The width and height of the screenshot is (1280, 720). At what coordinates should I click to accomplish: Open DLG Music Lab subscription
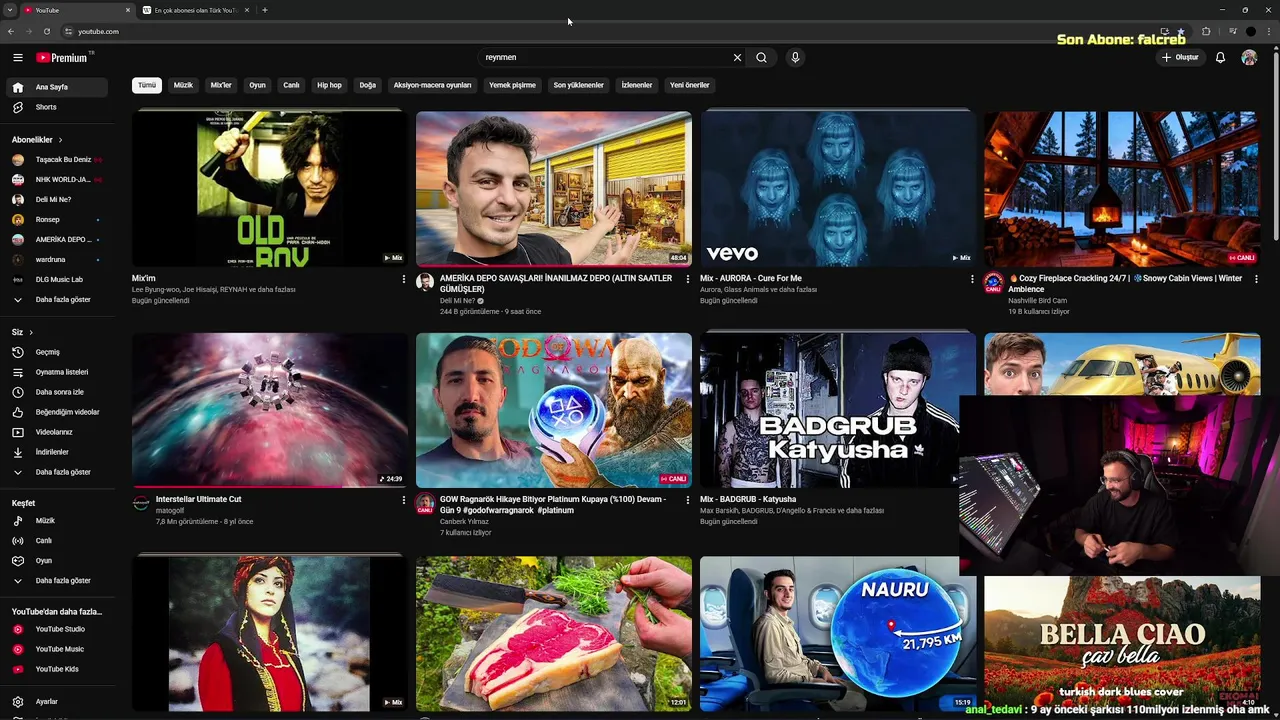coord(59,280)
